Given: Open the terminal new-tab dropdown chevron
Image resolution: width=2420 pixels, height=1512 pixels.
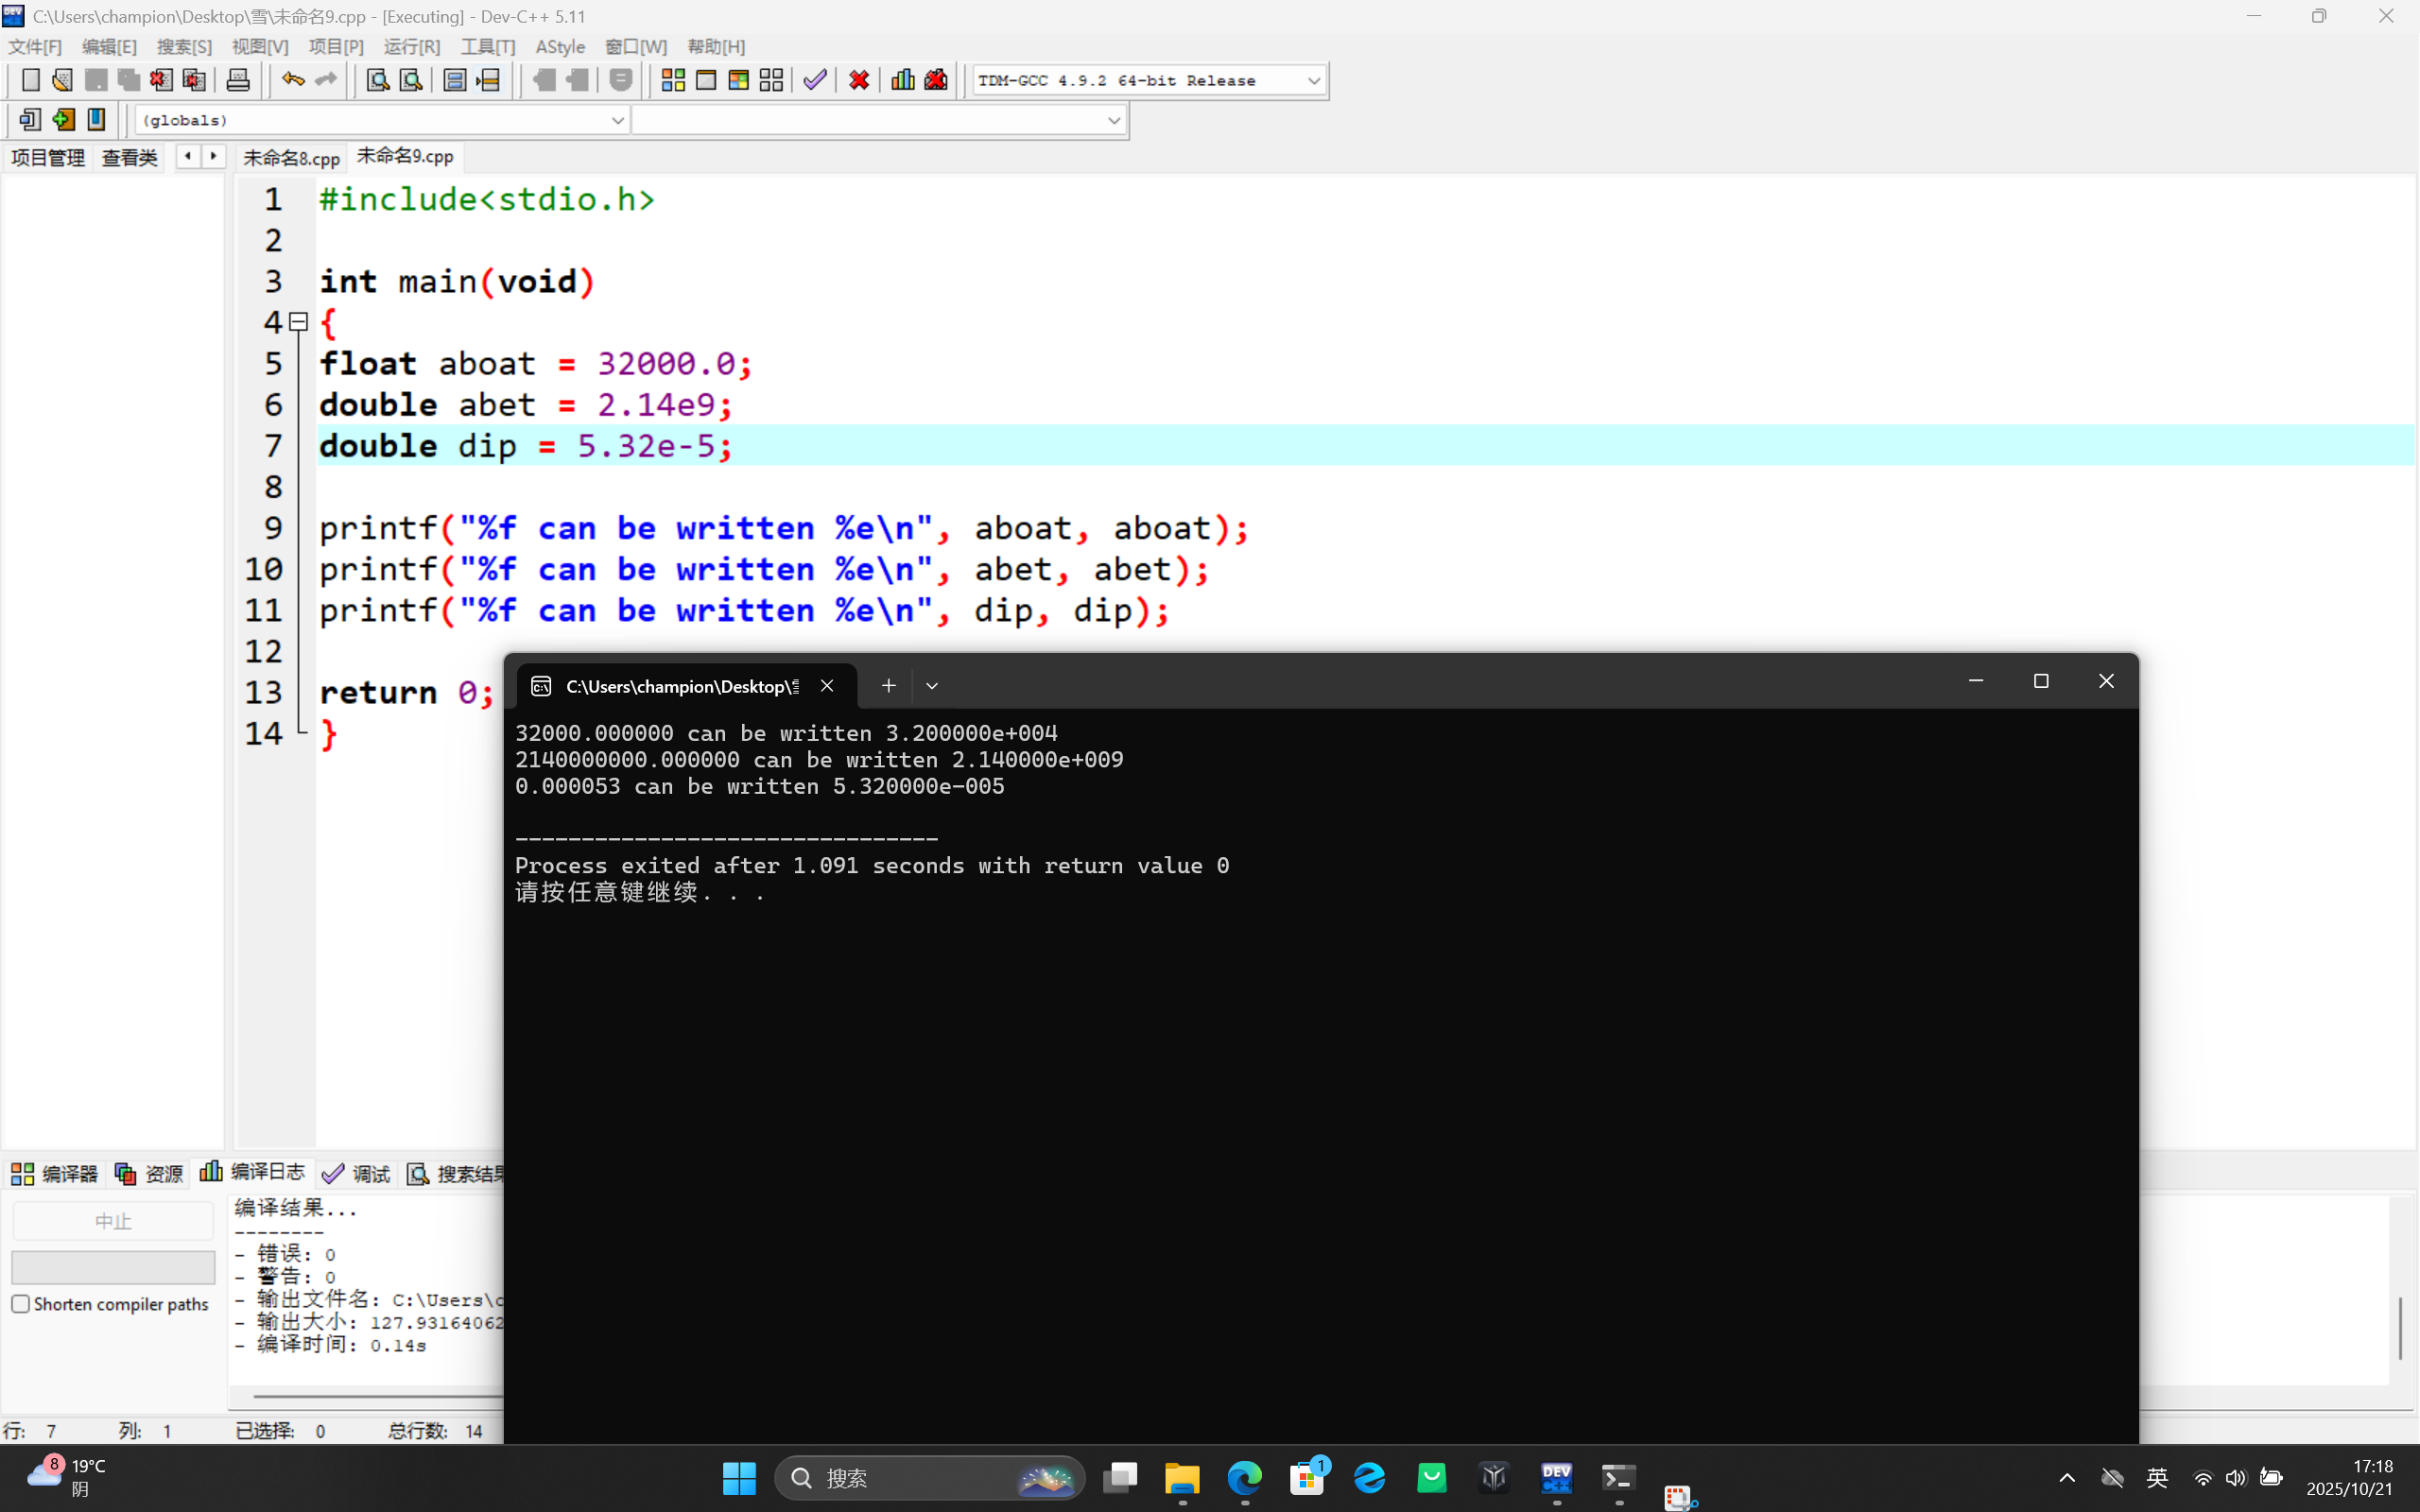Looking at the screenshot, I should 932,686.
